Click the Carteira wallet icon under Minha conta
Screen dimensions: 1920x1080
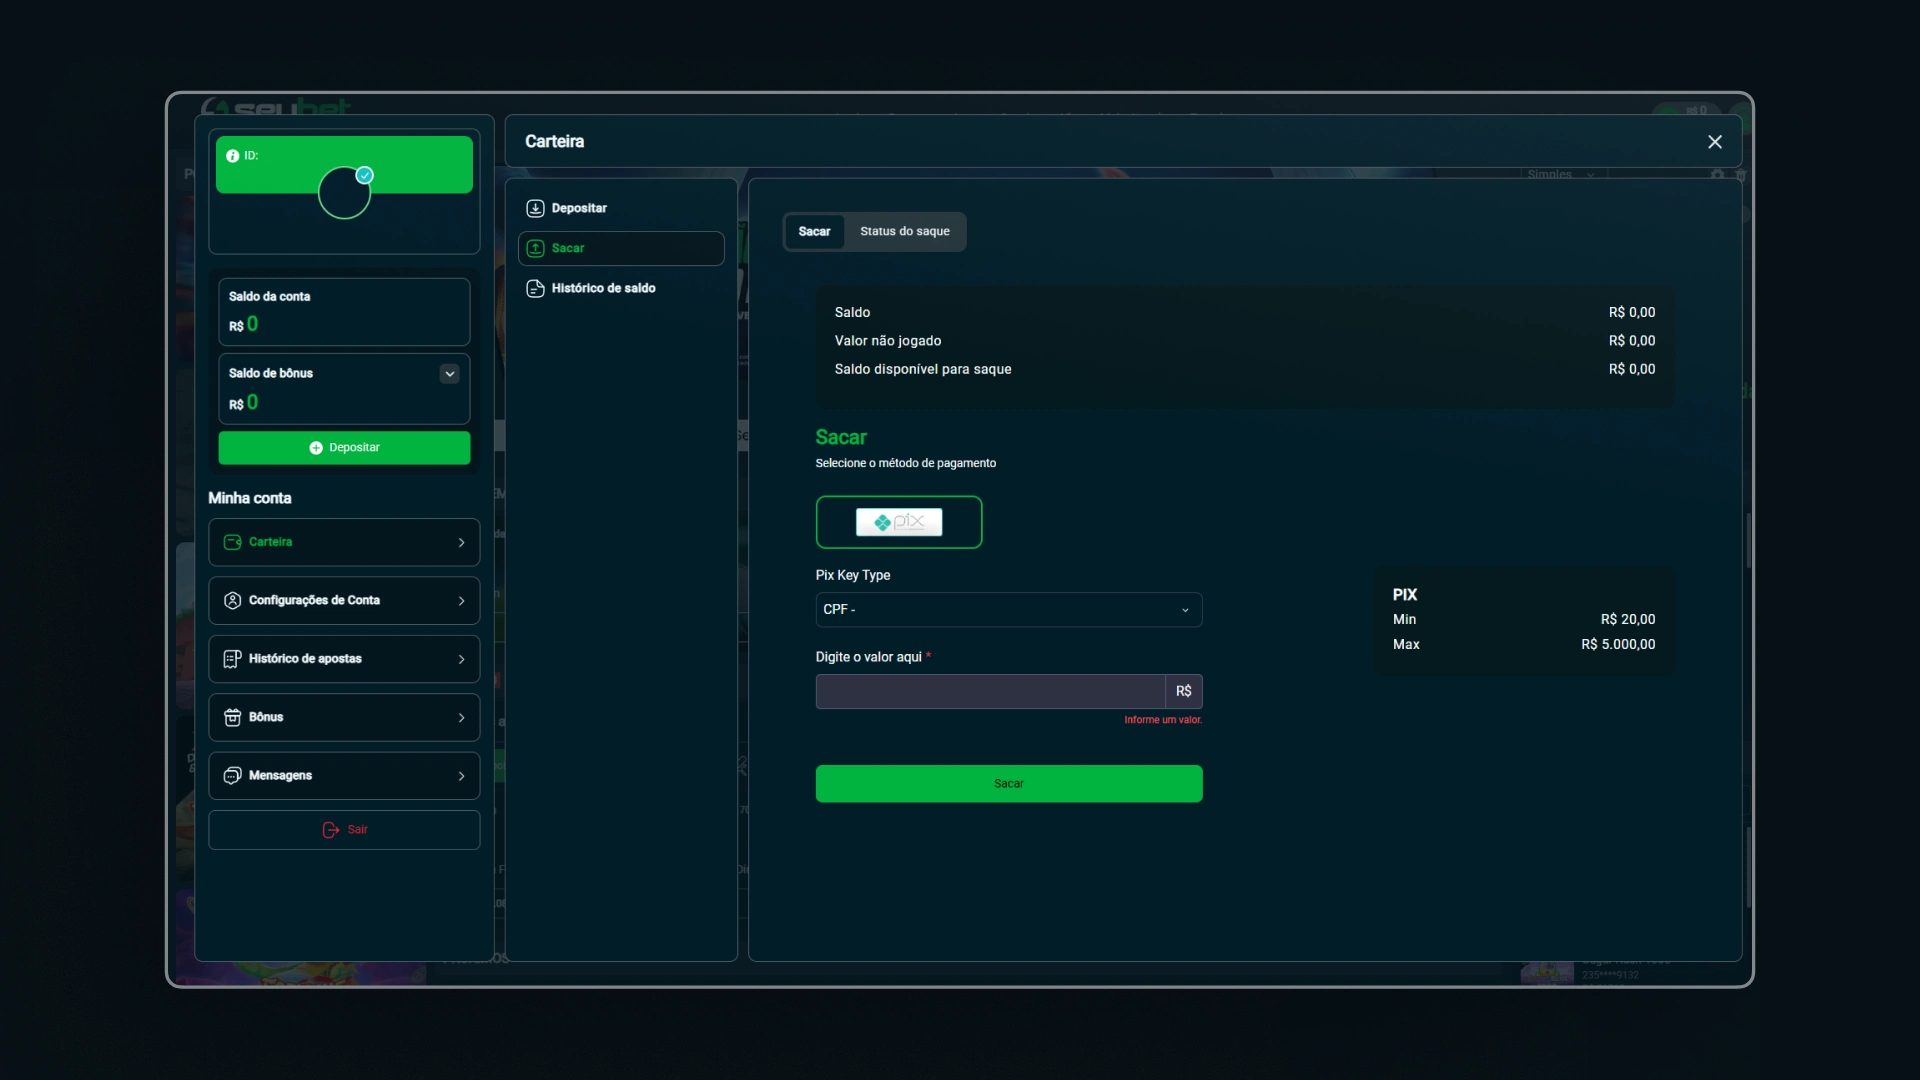tap(232, 542)
